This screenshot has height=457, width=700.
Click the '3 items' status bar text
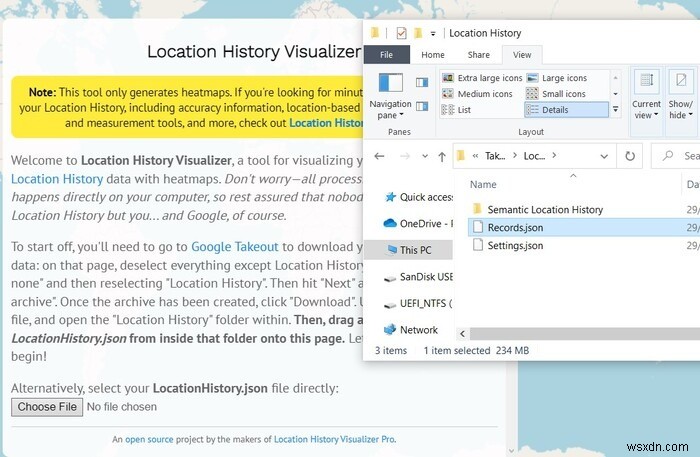click(391, 351)
